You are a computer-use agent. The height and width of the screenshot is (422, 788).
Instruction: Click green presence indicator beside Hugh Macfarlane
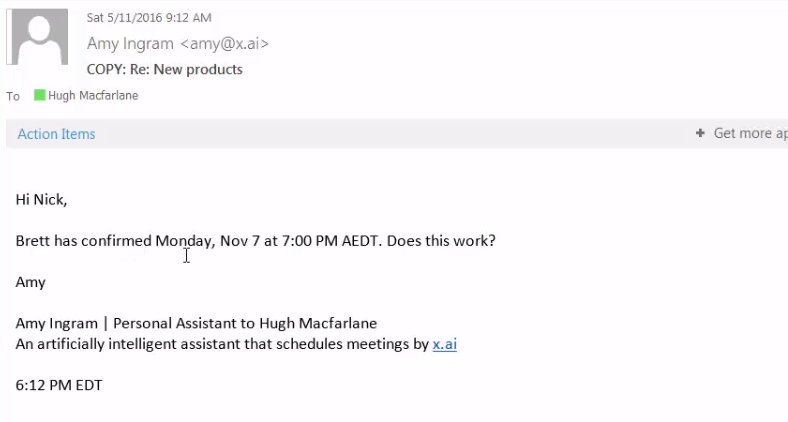pos(40,96)
